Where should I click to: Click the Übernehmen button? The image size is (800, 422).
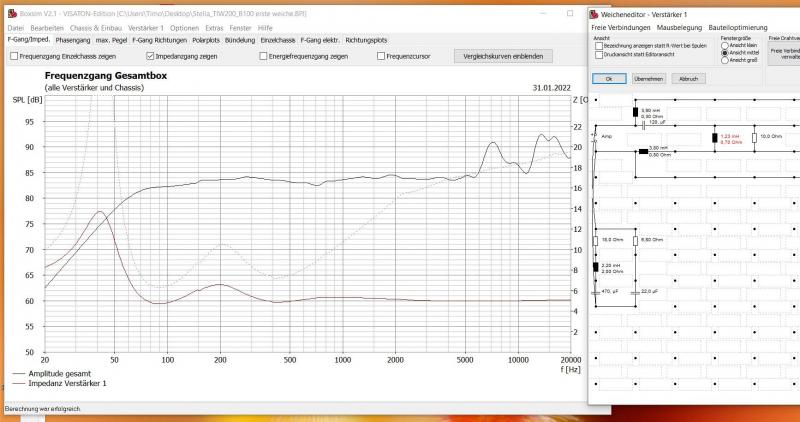(x=648, y=79)
